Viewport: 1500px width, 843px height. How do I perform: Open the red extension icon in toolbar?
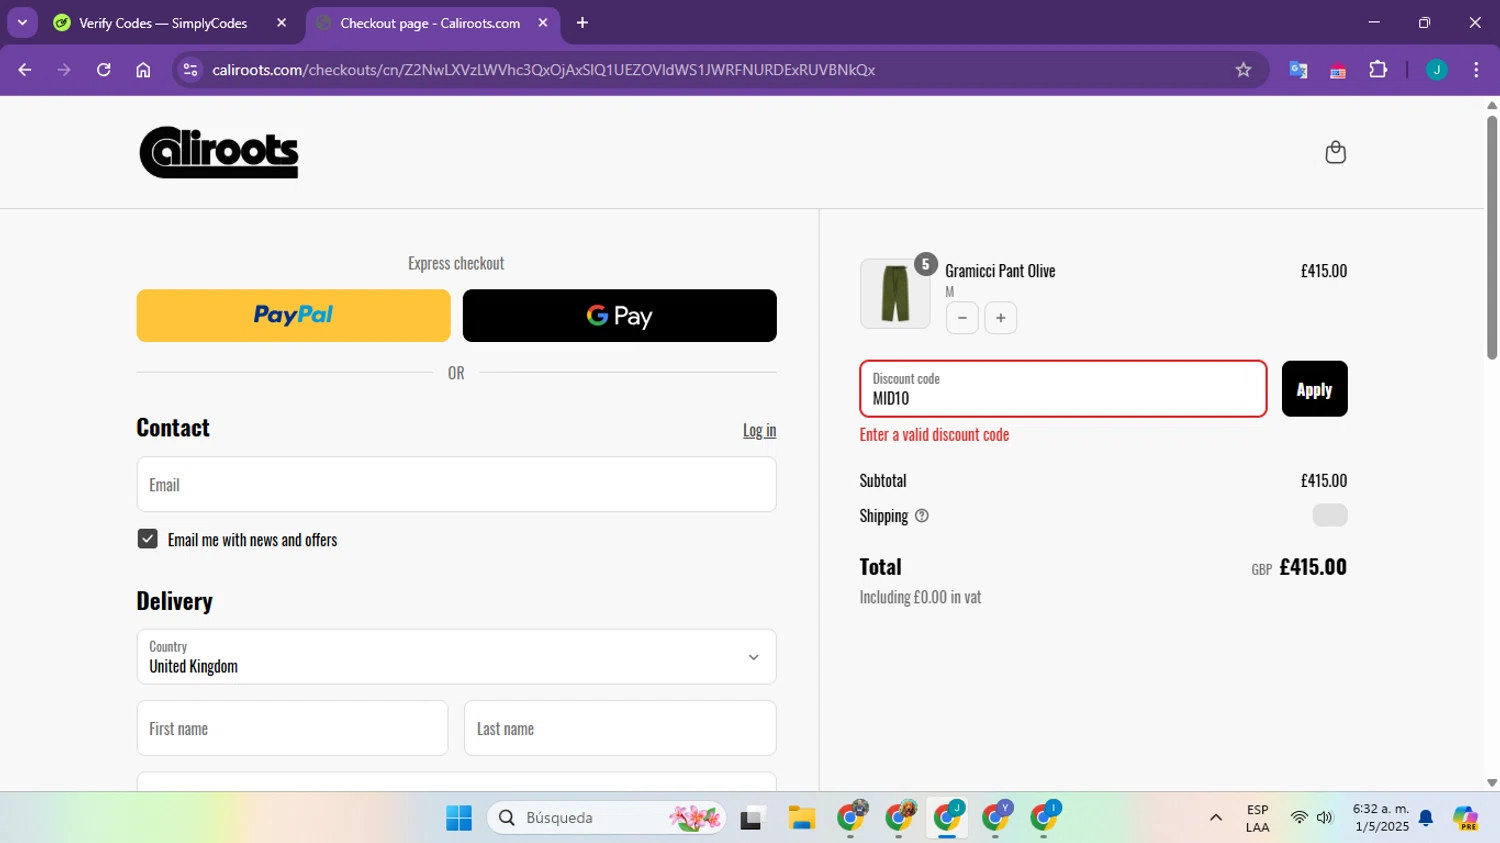point(1338,70)
